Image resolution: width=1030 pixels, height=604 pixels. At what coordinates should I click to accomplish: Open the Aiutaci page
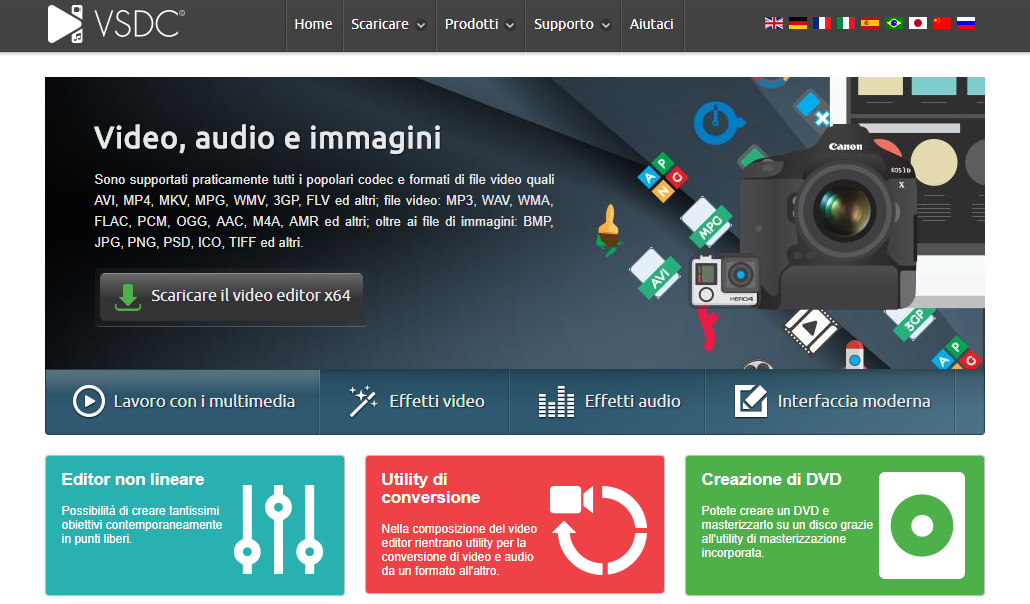652,24
